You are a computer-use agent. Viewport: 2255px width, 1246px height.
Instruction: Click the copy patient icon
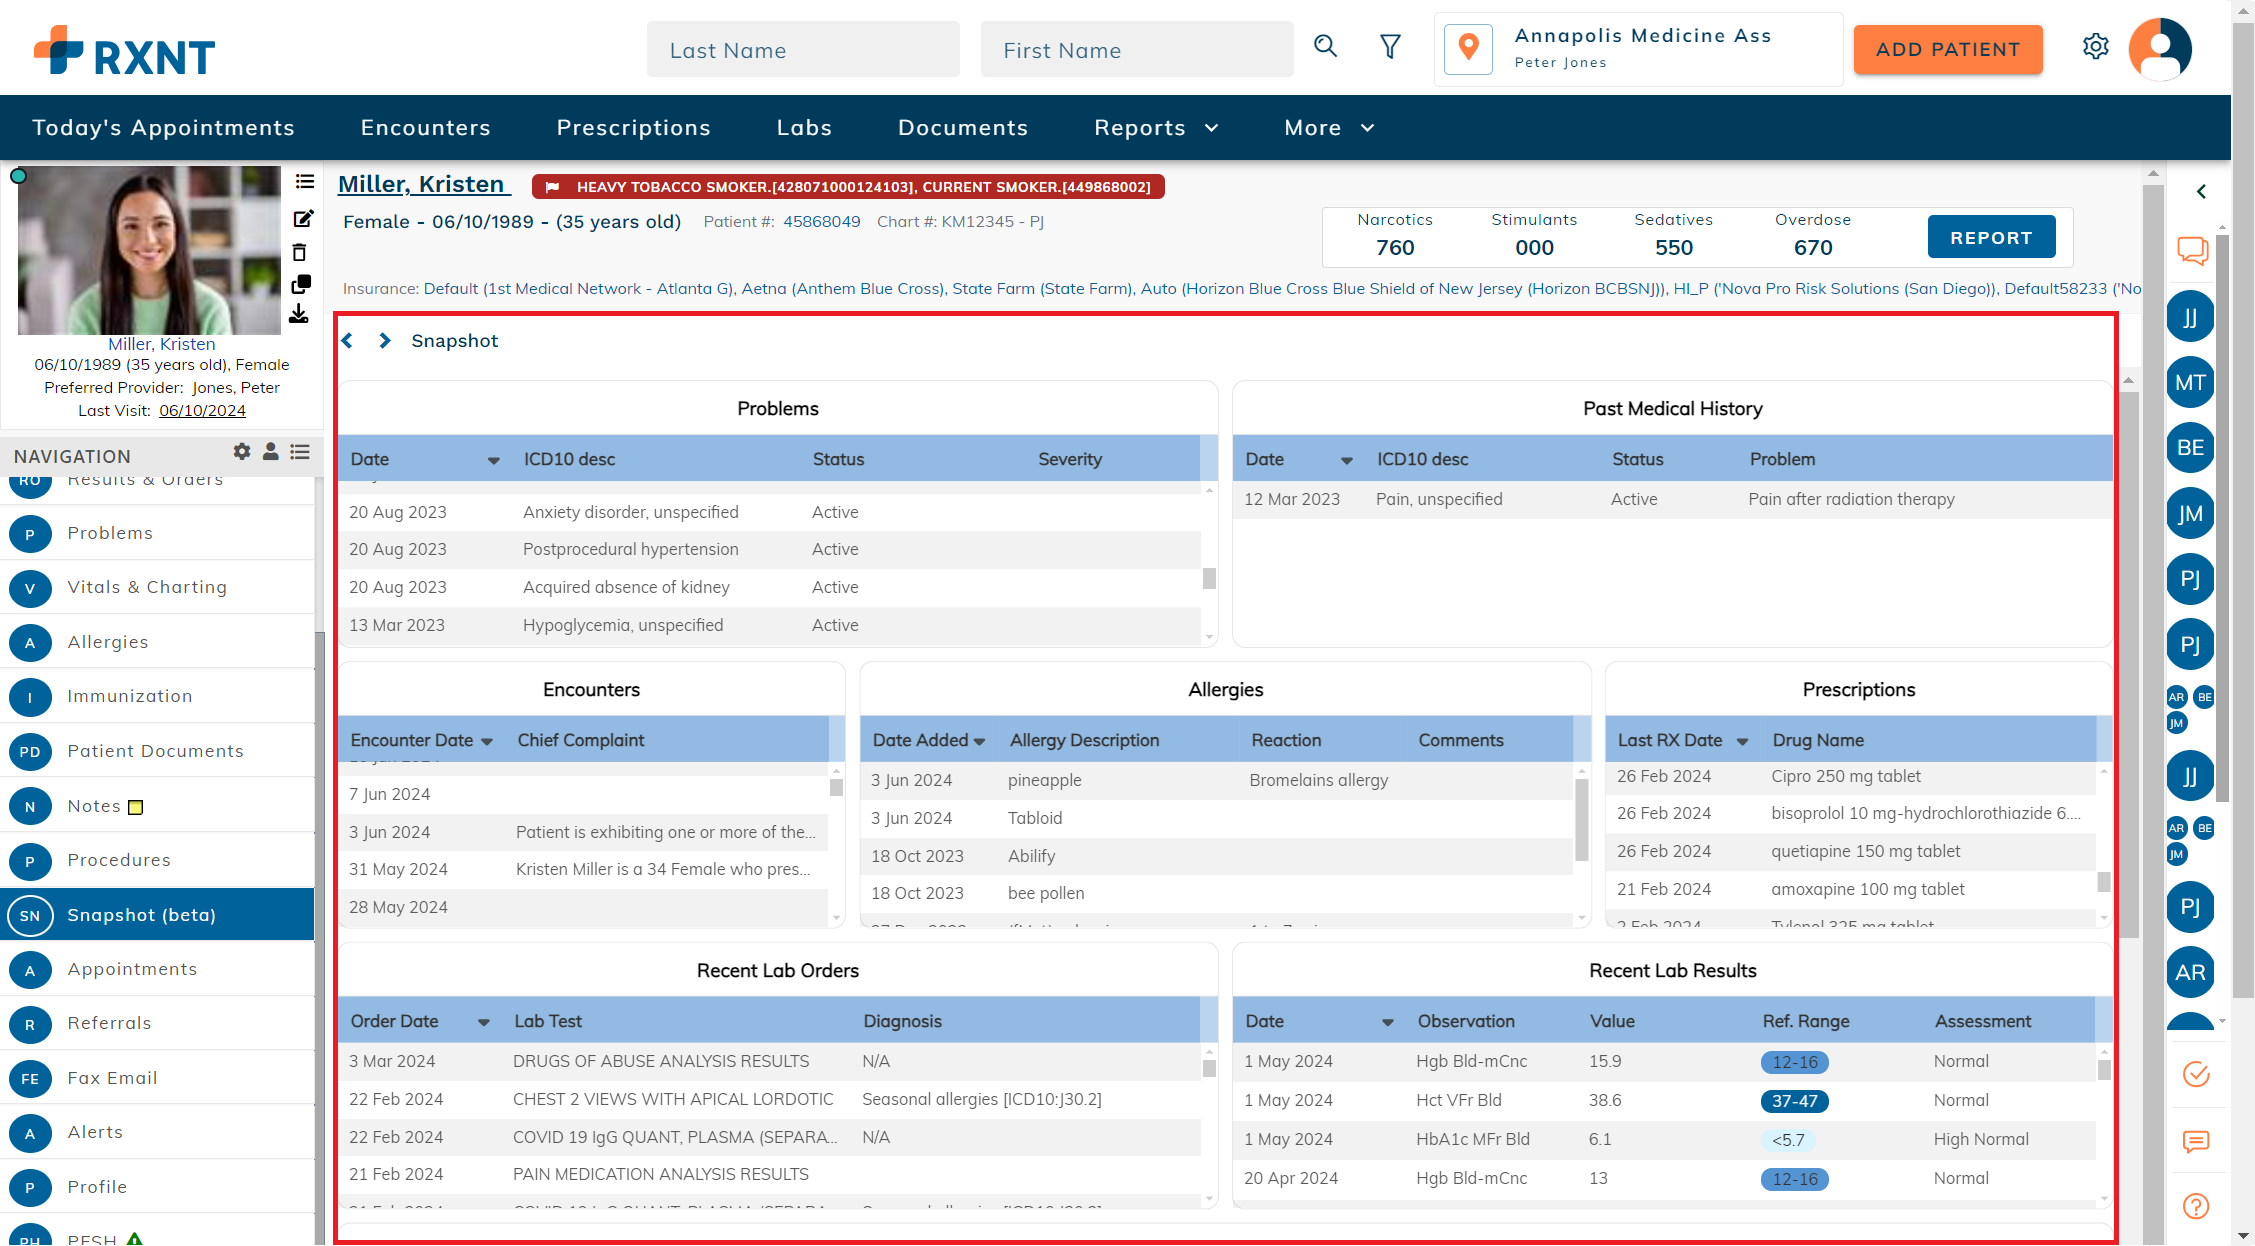301,285
